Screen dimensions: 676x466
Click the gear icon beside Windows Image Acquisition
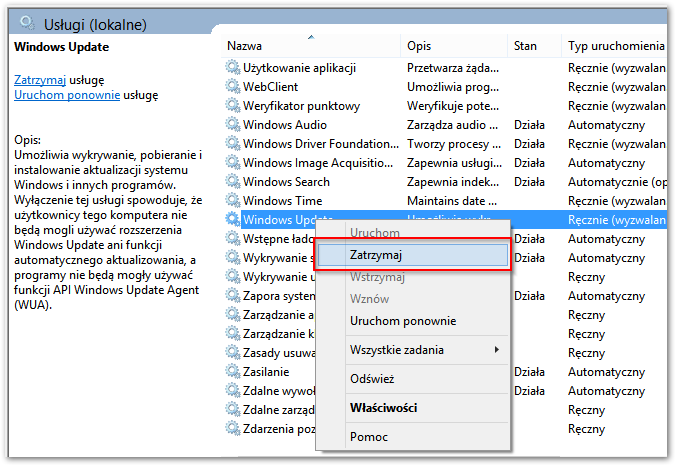coord(233,162)
